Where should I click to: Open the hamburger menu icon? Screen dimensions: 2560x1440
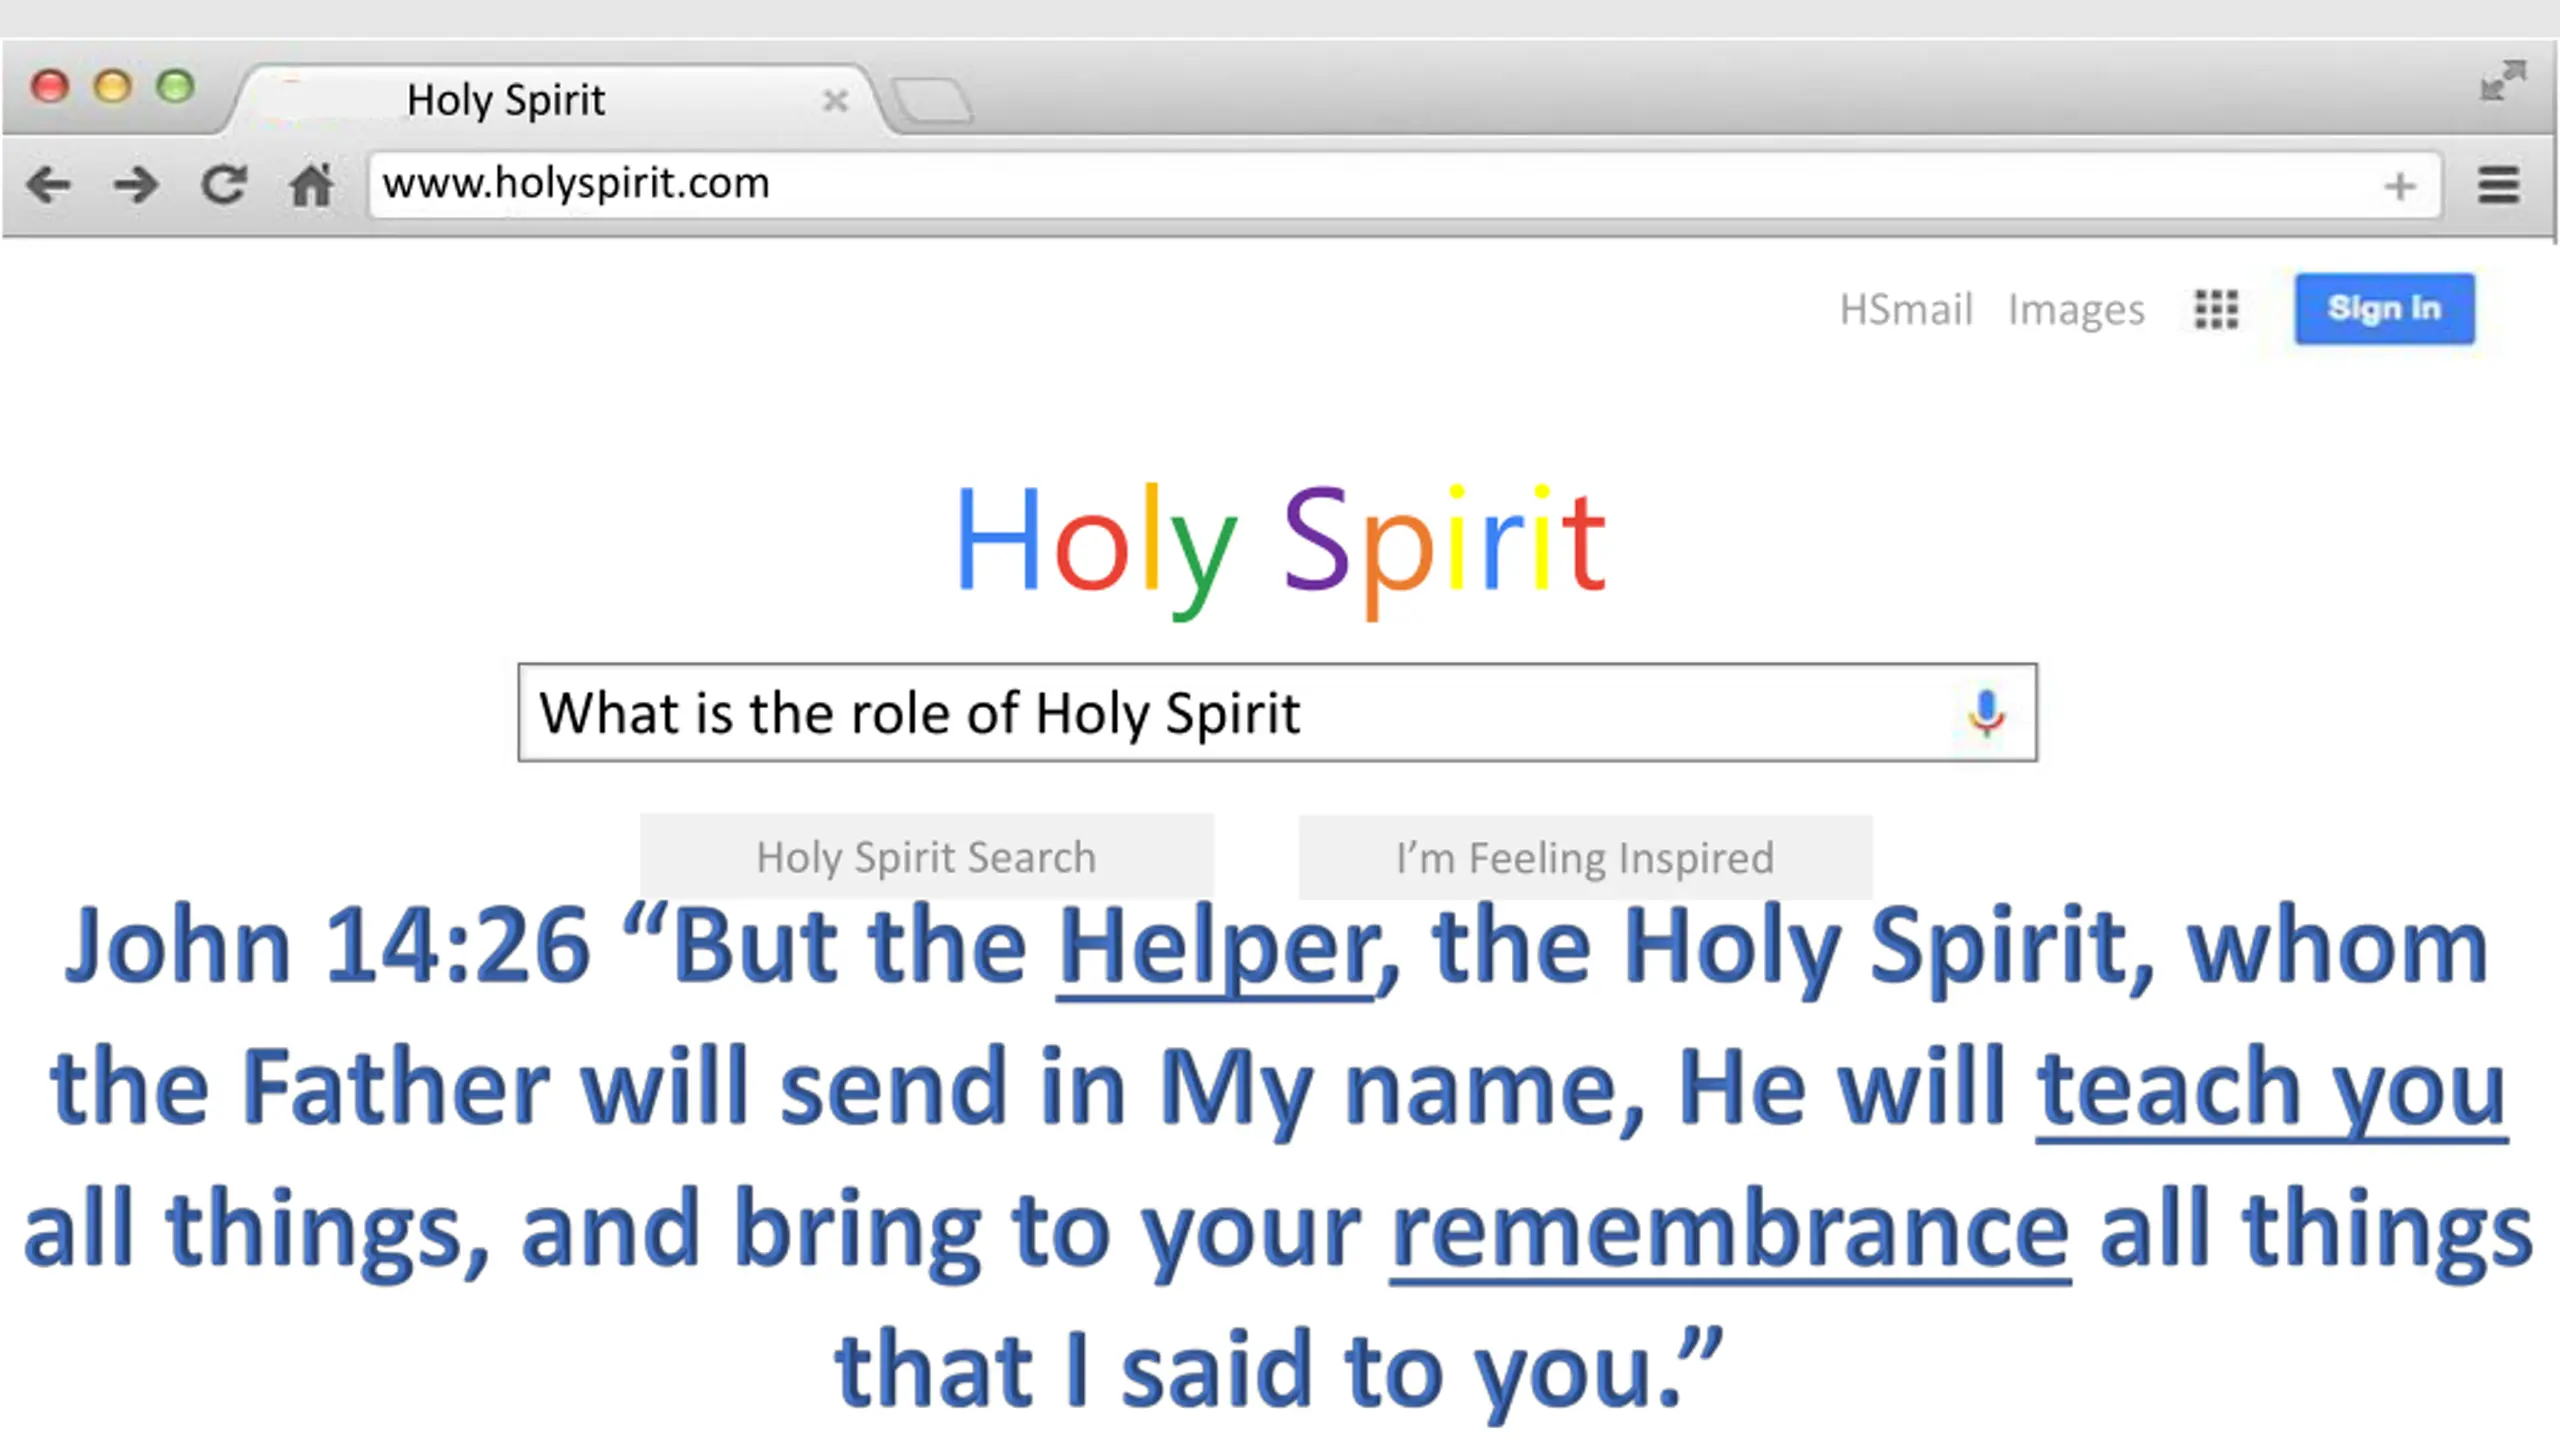pyautogui.click(x=2498, y=185)
